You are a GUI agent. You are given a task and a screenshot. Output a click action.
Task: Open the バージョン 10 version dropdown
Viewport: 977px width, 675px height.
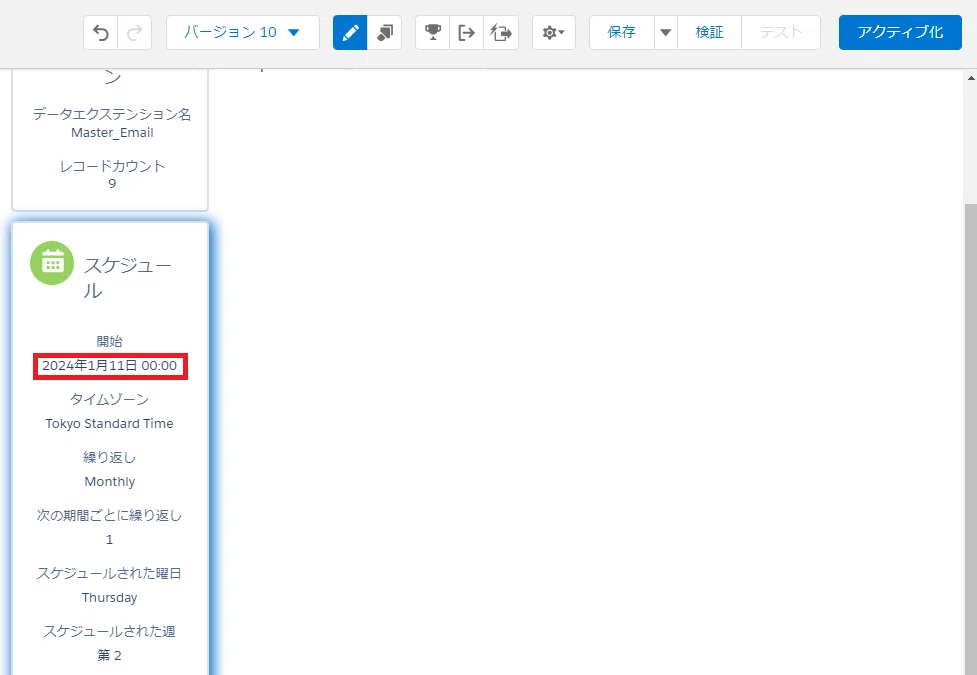tap(242, 32)
